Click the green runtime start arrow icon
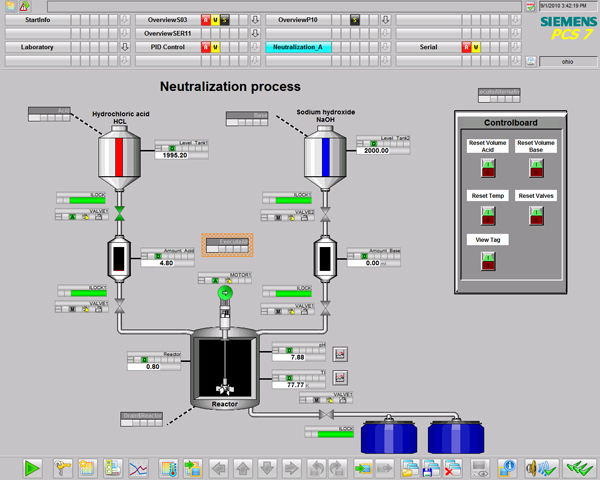This screenshot has width=600, height=480. coord(32,467)
